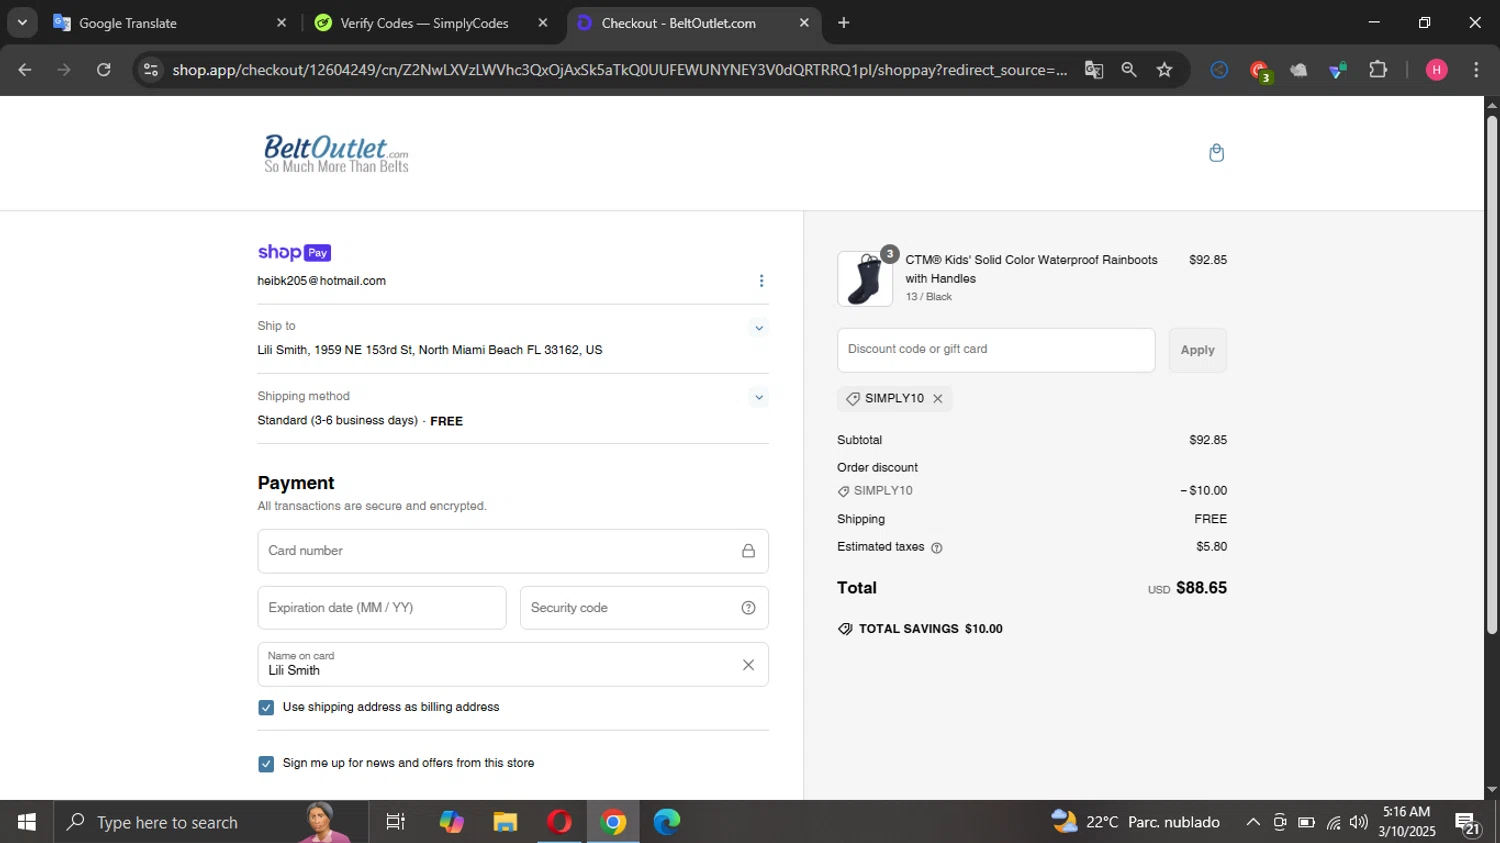
Task: Open Chrome zoom control
Action: [x=1129, y=70]
